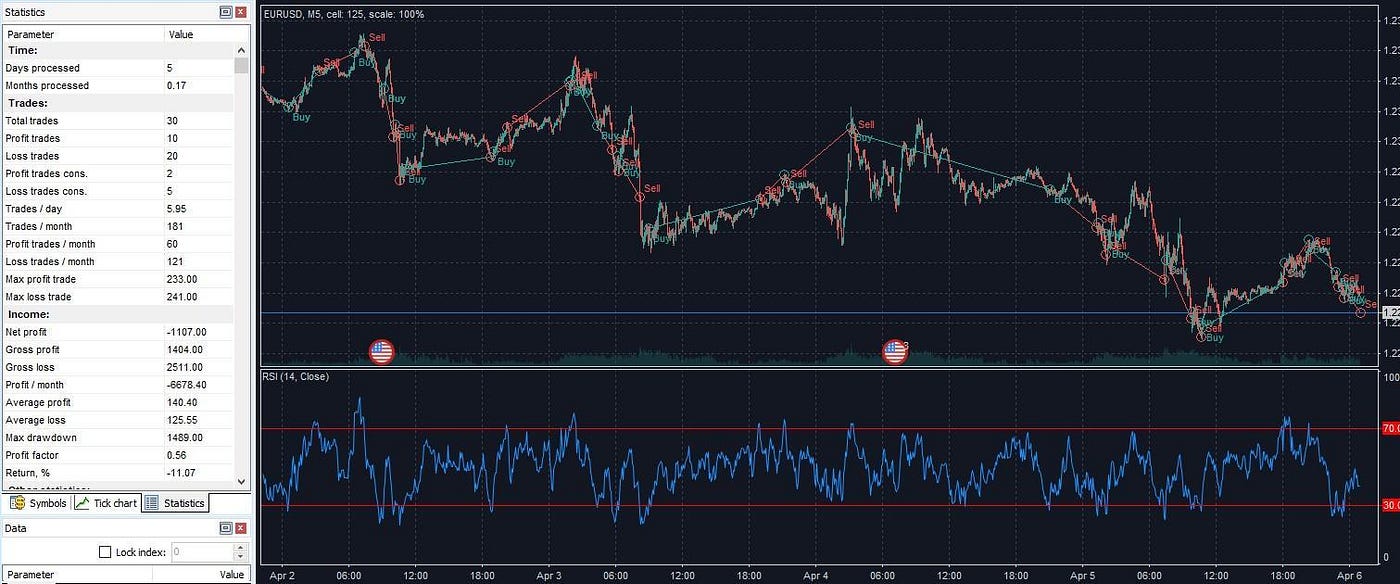Click the US flag news icon near Apr 4

pyautogui.click(x=893, y=351)
